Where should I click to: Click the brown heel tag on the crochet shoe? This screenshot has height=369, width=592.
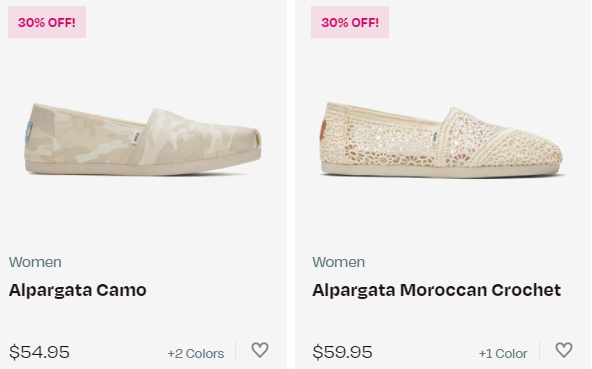323,130
